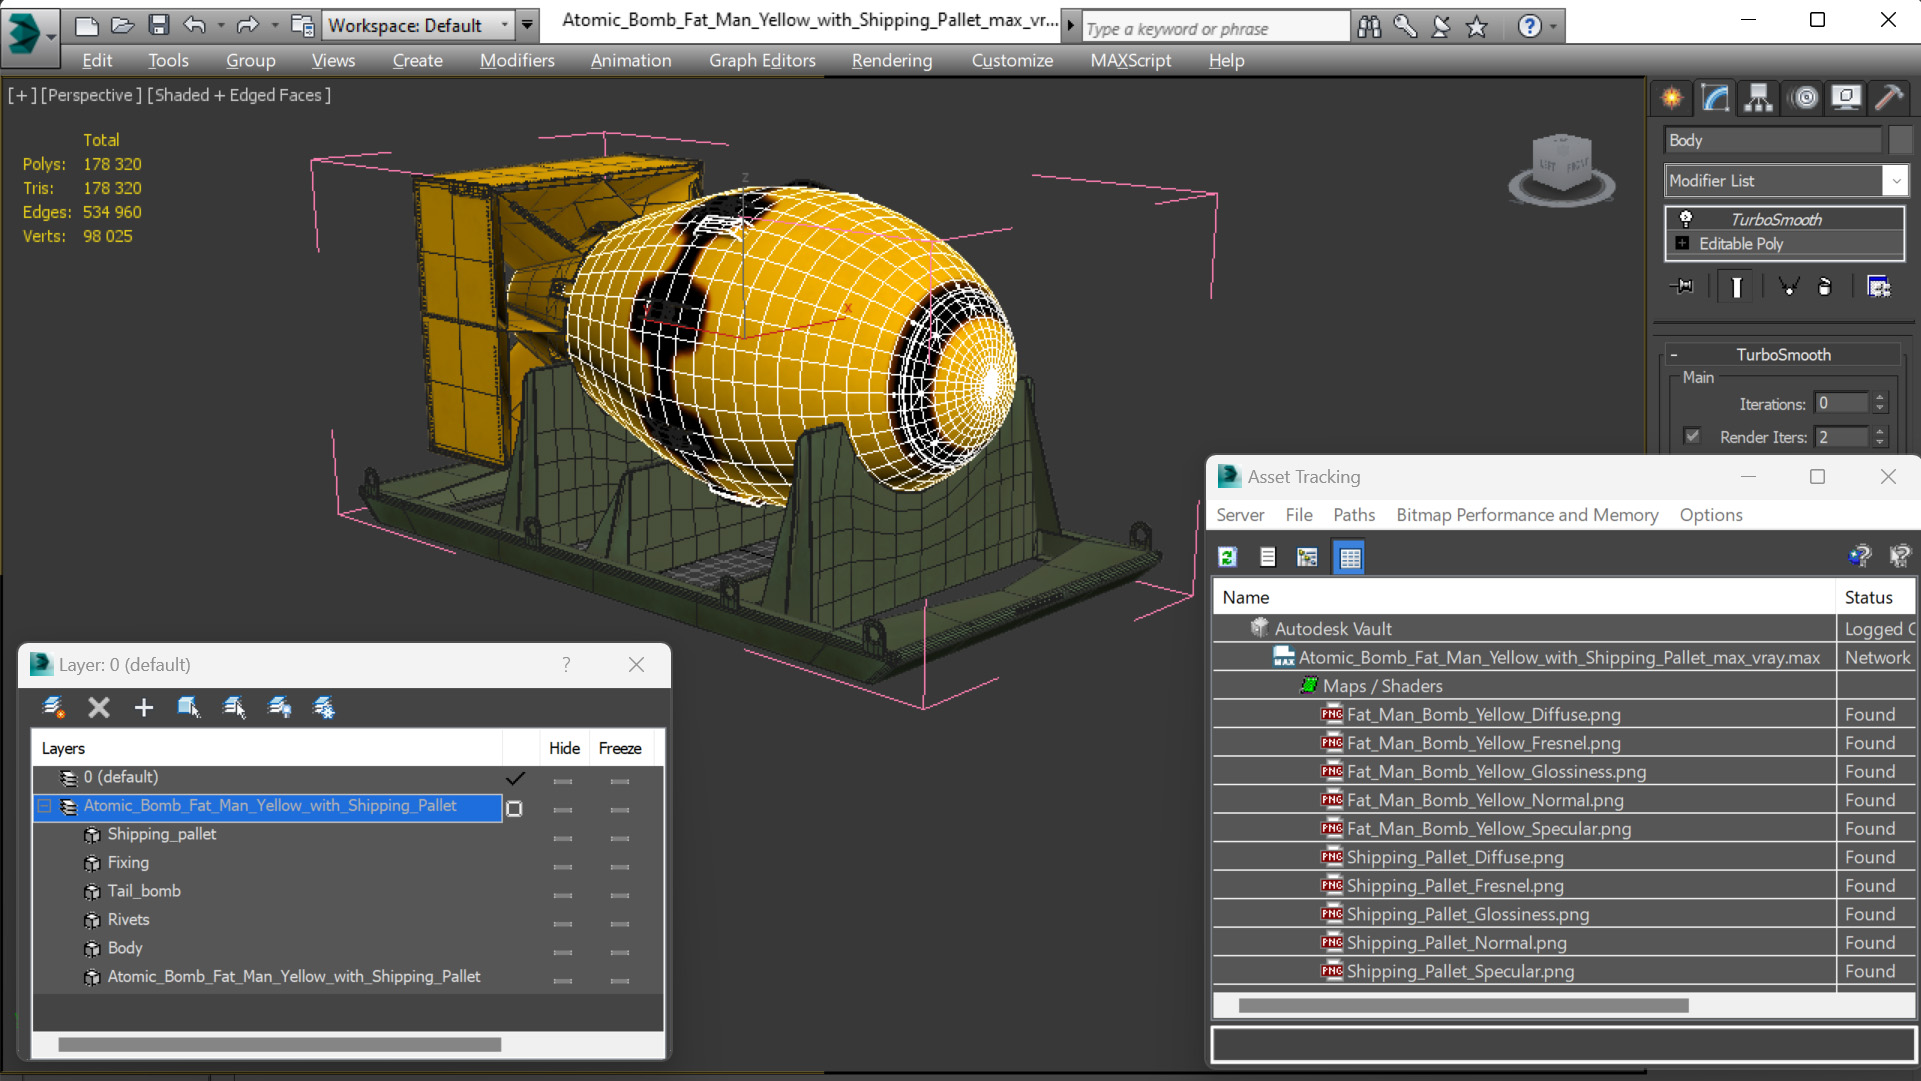Image resolution: width=1921 pixels, height=1081 pixels.
Task: Click the [+] viewport menu label
Action: (x=22, y=95)
